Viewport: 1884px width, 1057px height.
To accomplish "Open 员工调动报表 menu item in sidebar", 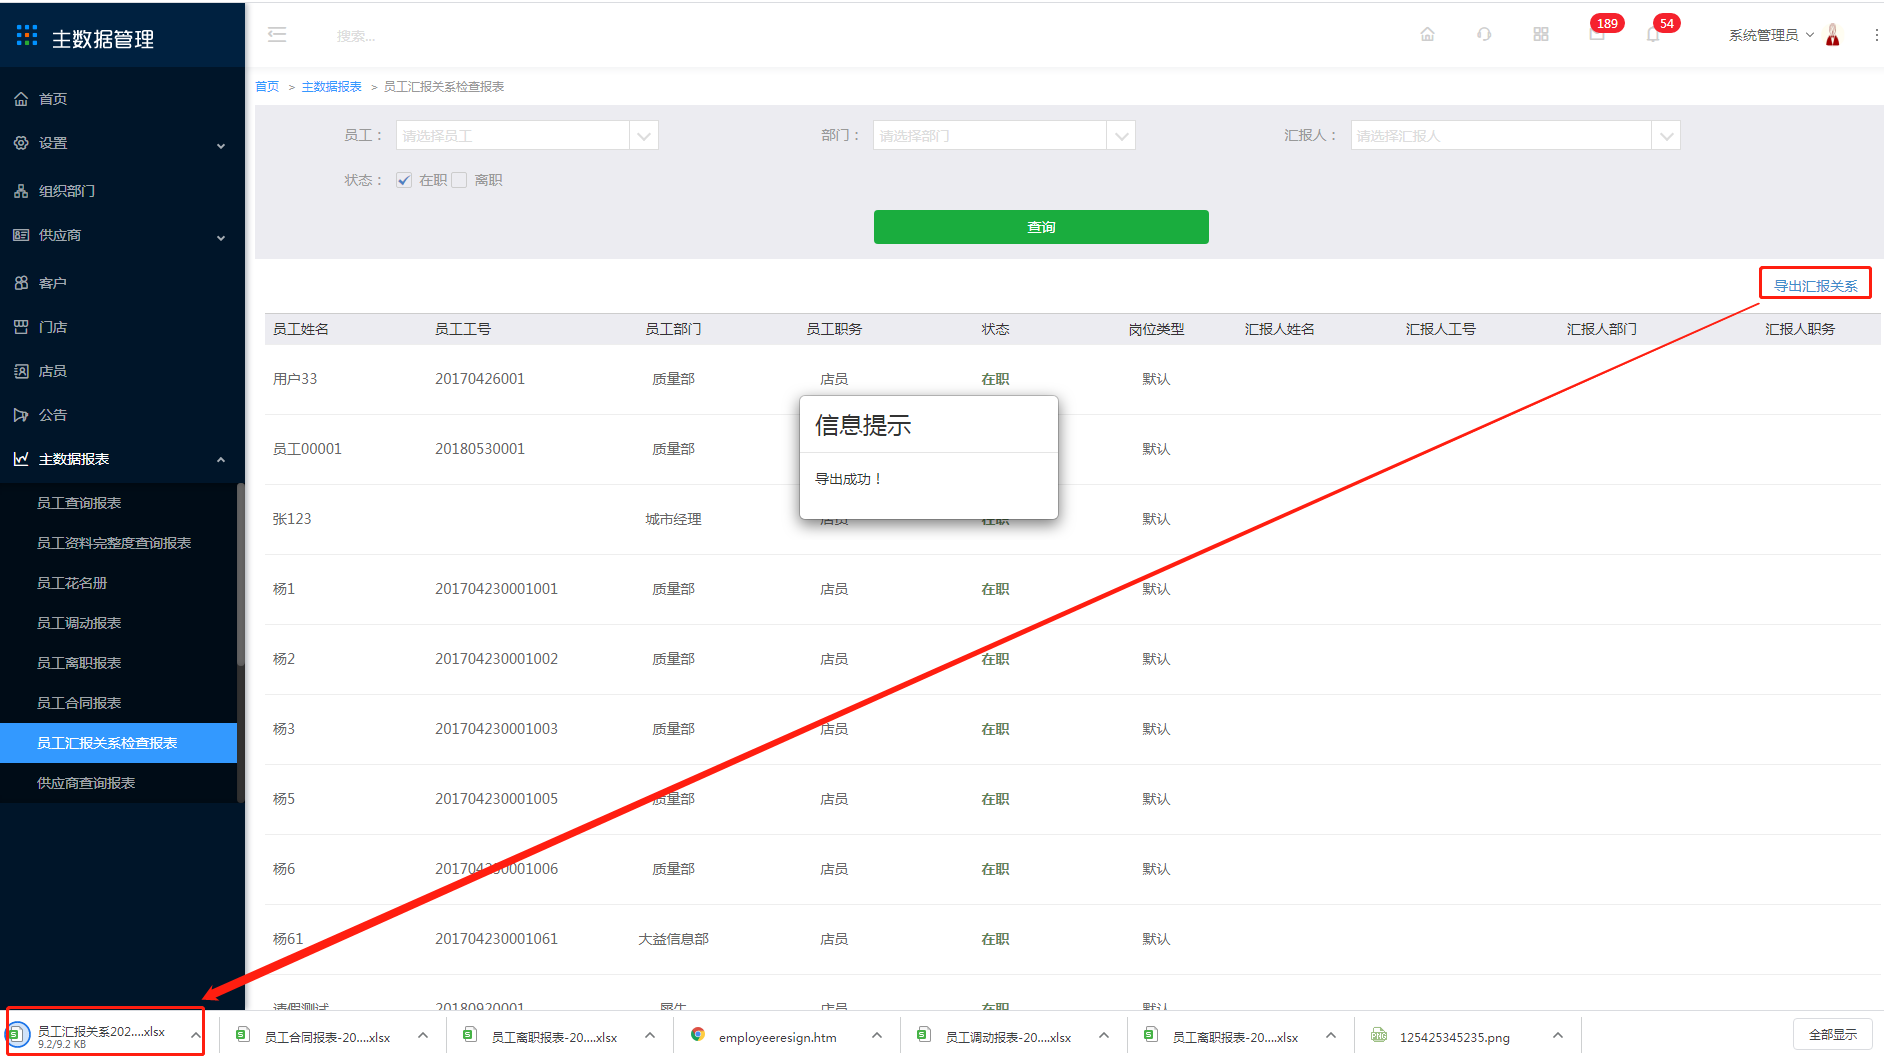I will click(x=79, y=623).
